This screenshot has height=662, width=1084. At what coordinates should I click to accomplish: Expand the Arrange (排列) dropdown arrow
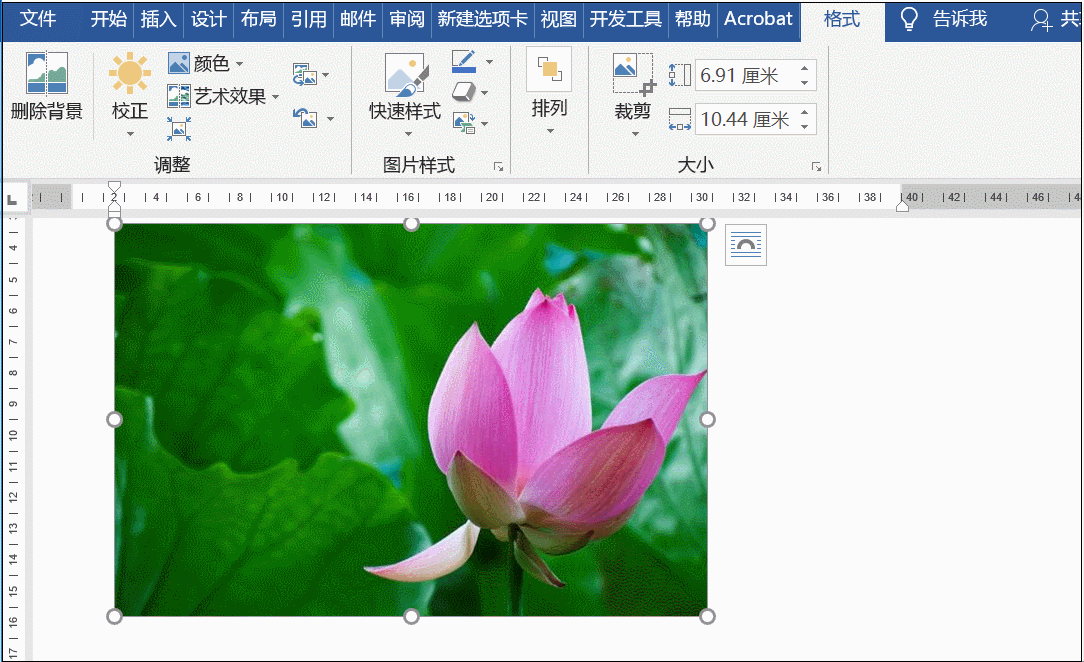coord(550,131)
